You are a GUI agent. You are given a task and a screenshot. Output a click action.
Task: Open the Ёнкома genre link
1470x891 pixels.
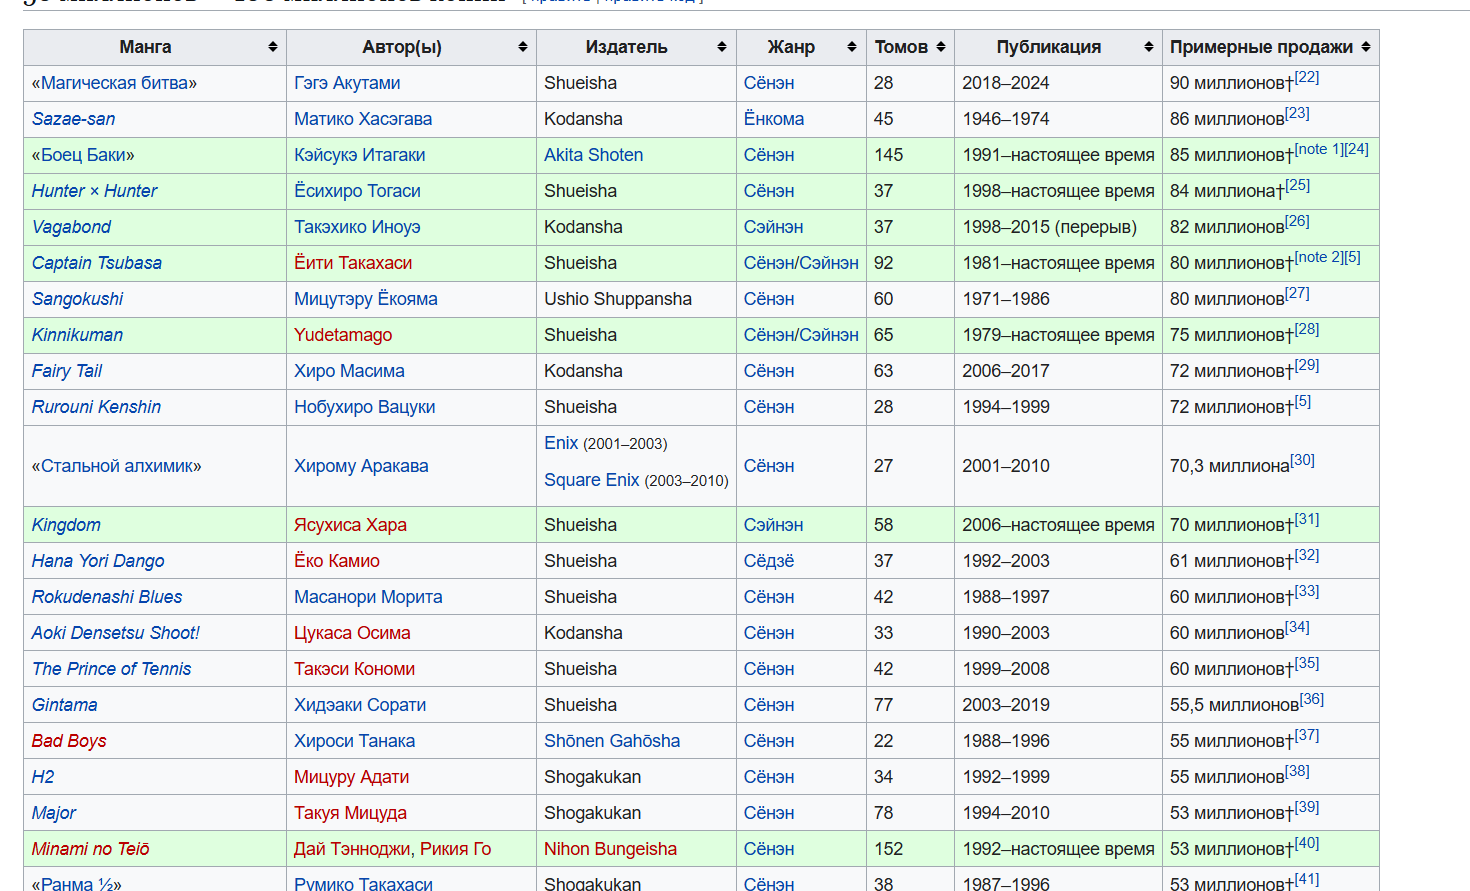773,119
